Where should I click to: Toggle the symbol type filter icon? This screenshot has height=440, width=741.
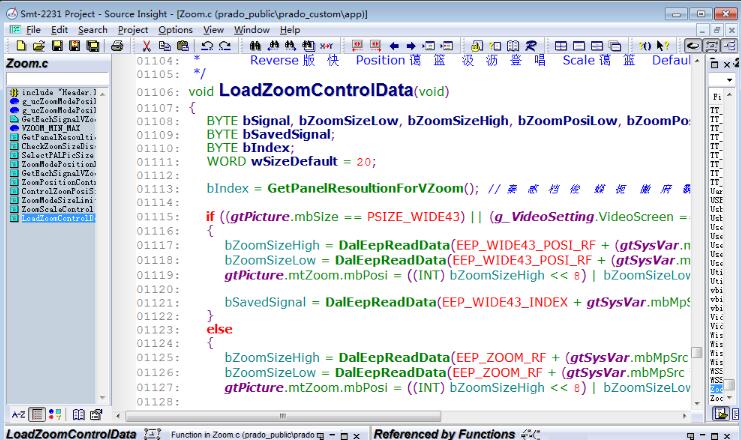coord(54,413)
